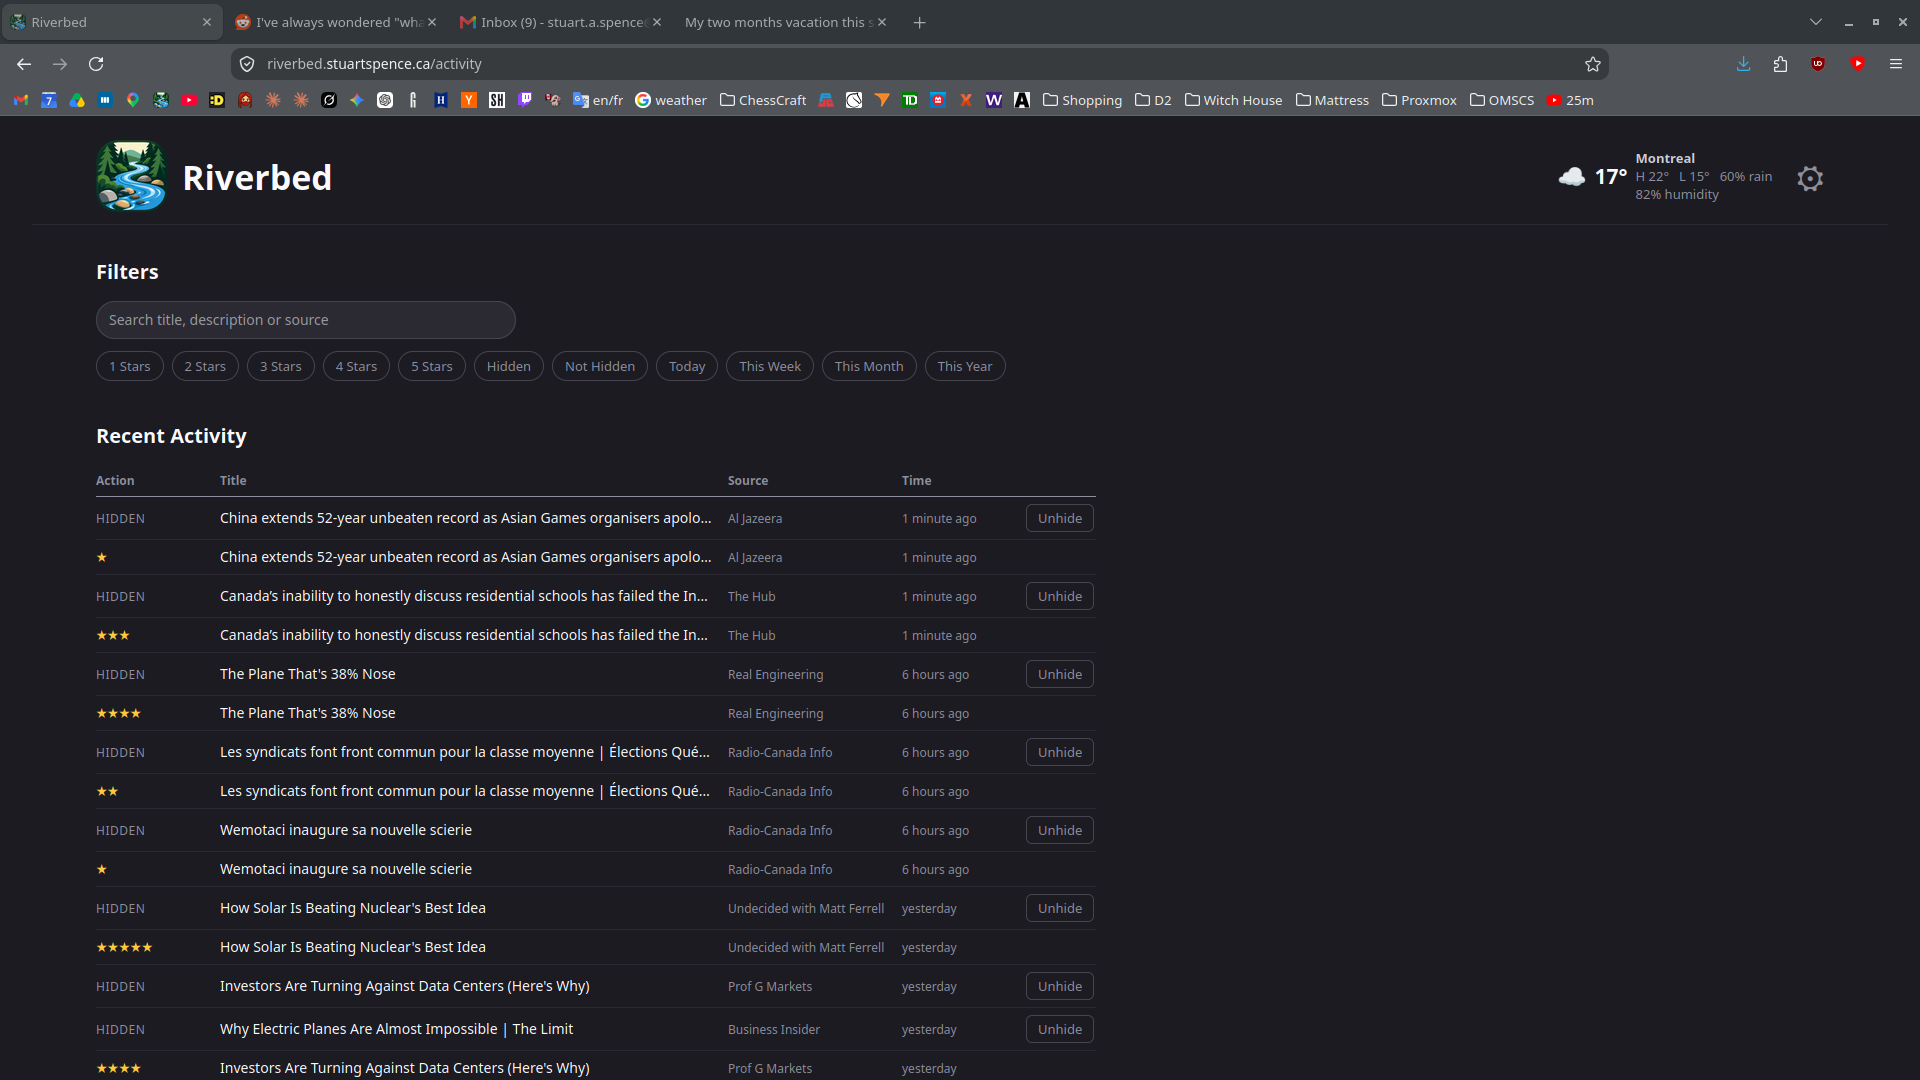Open the settings gear icon next to the weather
Image resolution: width=1920 pixels, height=1080 pixels.
click(1809, 178)
